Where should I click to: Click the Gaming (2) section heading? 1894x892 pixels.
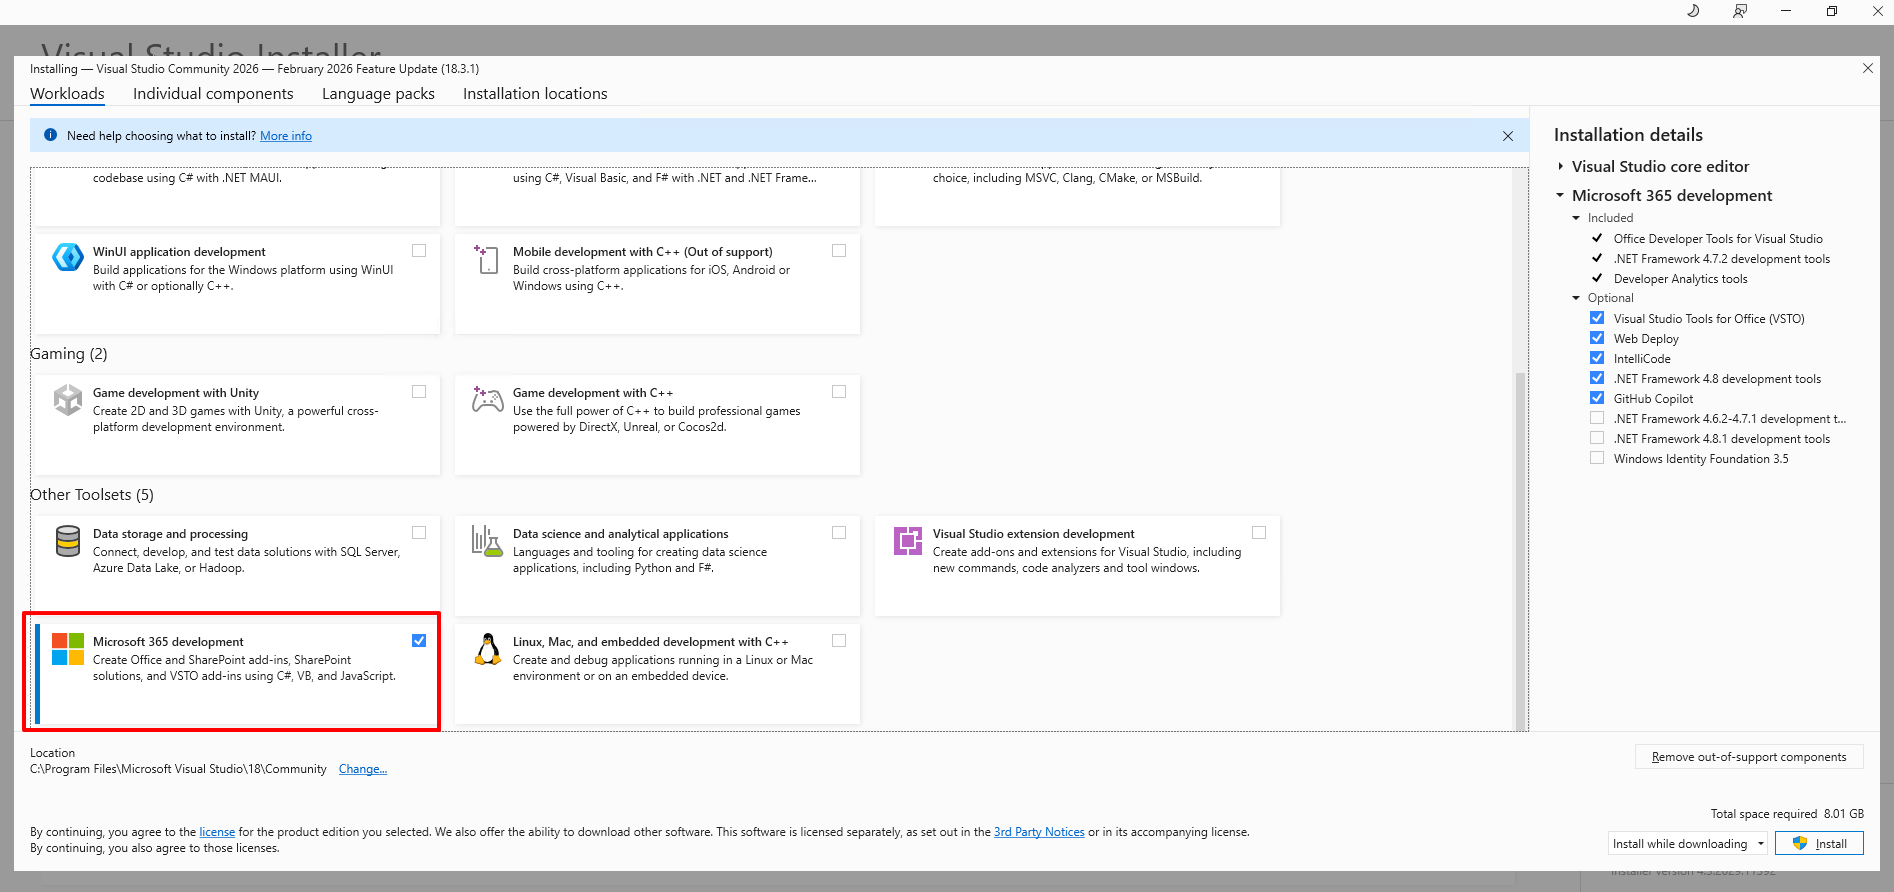[x=69, y=354]
